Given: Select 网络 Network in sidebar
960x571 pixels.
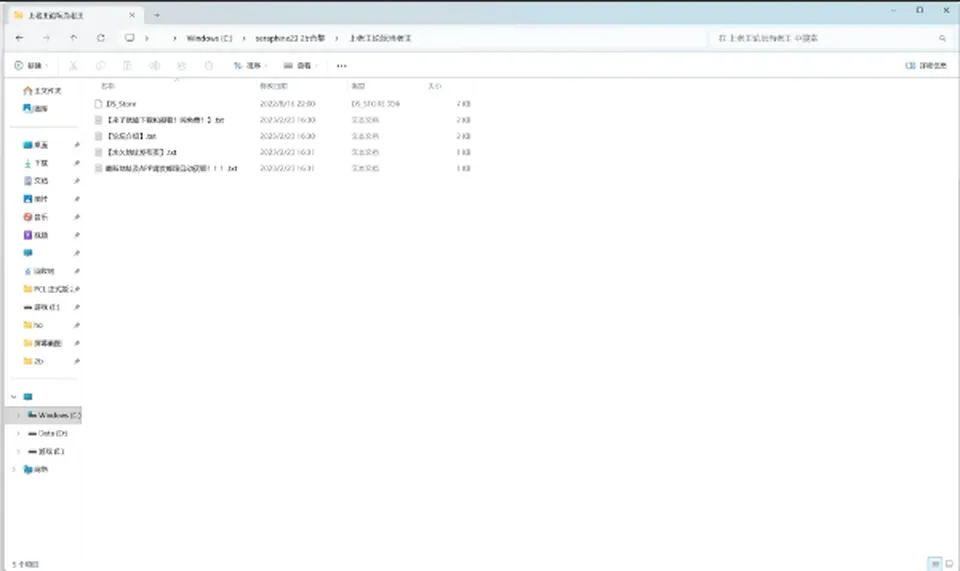Looking at the screenshot, I should coord(36,469).
